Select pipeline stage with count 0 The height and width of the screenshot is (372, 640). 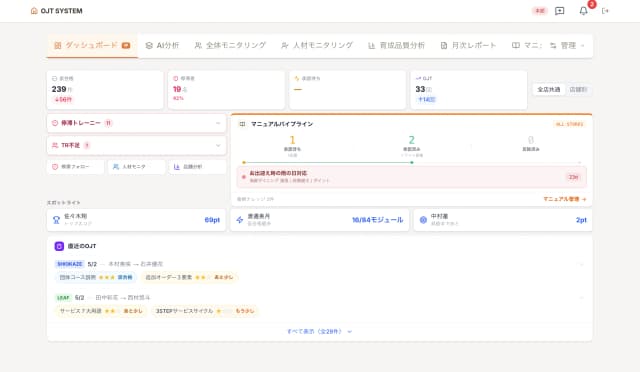[531, 144]
